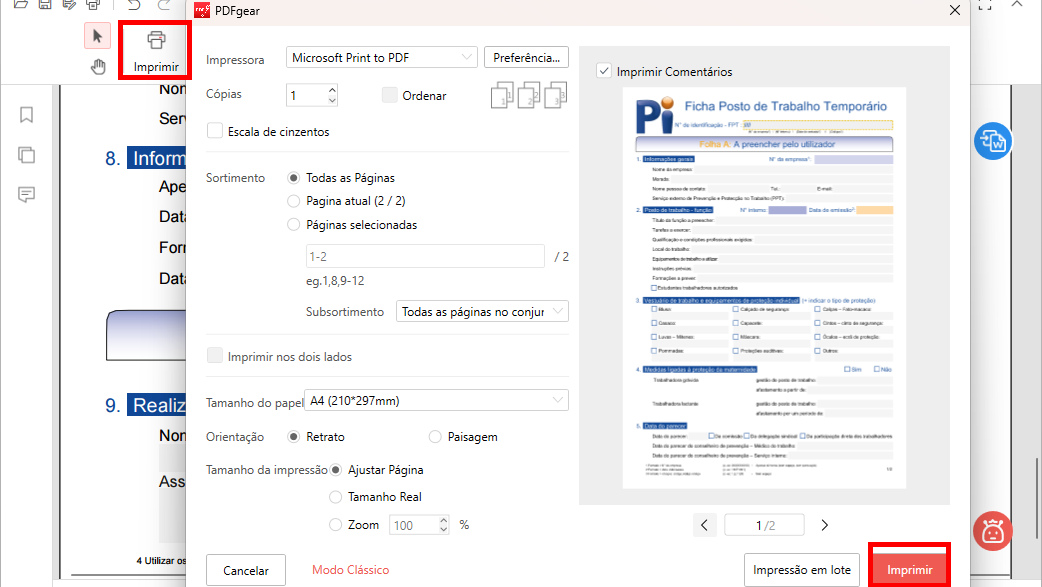Go to next page in print preview
This screenshot has width=1042, height=587.
(x=823, y=524)
